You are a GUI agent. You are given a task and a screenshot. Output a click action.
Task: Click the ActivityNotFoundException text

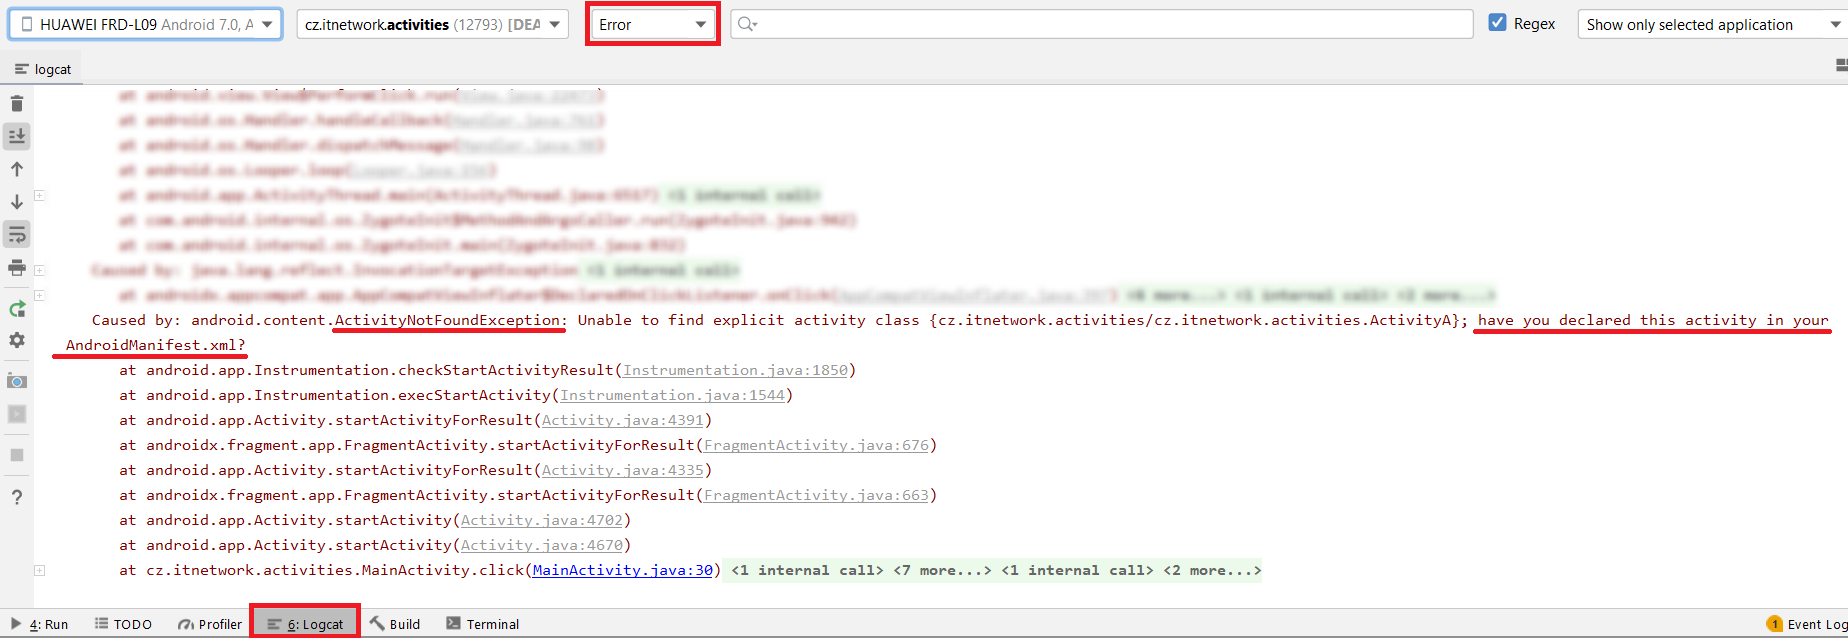tap(447, 320)
